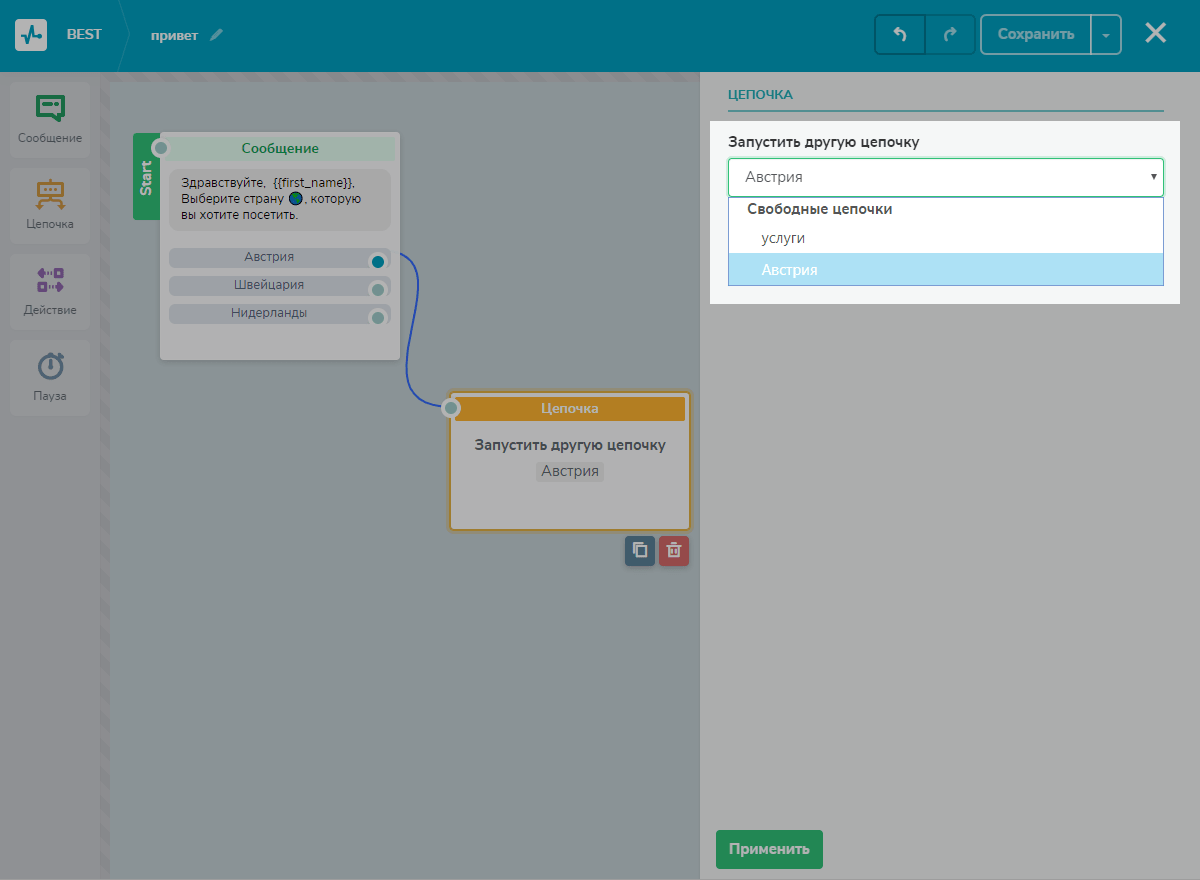Choose the highlighted Австрия option in the dropdown list
Screen dimensions: 1200x880
[946, 269]
